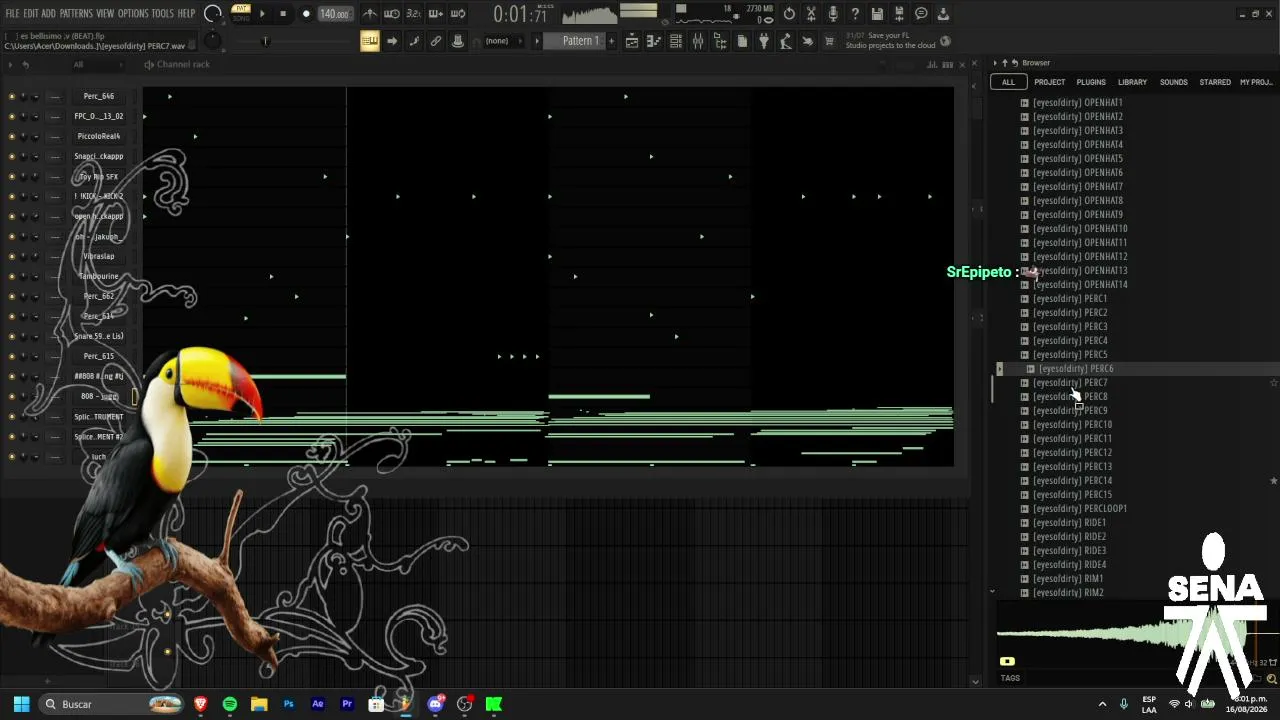Click the render/export audio icon

point(899,14)
